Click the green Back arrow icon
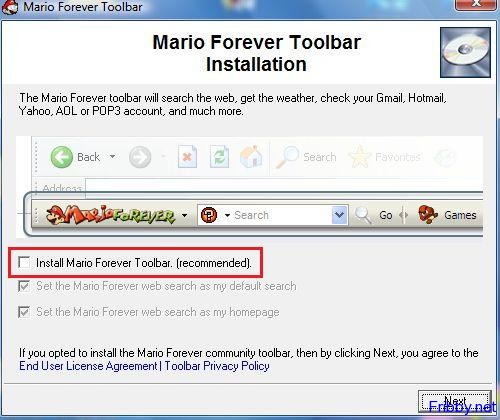 (62, 157)
